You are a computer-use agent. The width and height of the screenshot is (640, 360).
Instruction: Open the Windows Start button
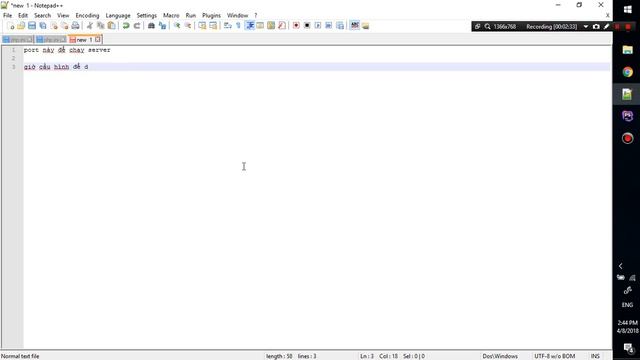pyautogui.click(x=628, y=9)
